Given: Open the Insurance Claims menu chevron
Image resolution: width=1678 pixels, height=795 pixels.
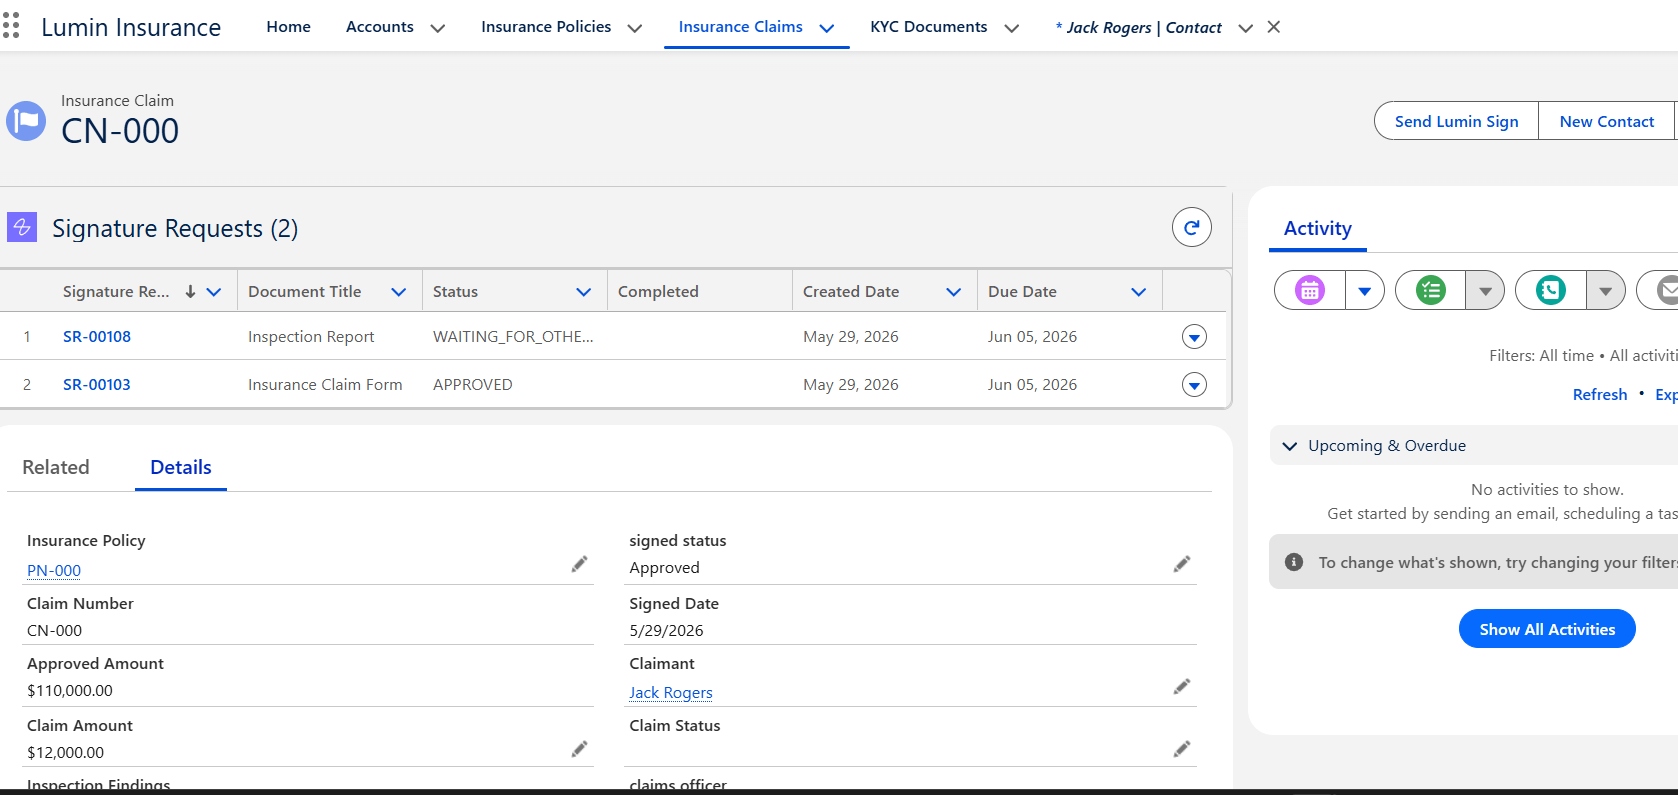Looking at the screenshot, I should pyautogui.click(x=827, y=28).
